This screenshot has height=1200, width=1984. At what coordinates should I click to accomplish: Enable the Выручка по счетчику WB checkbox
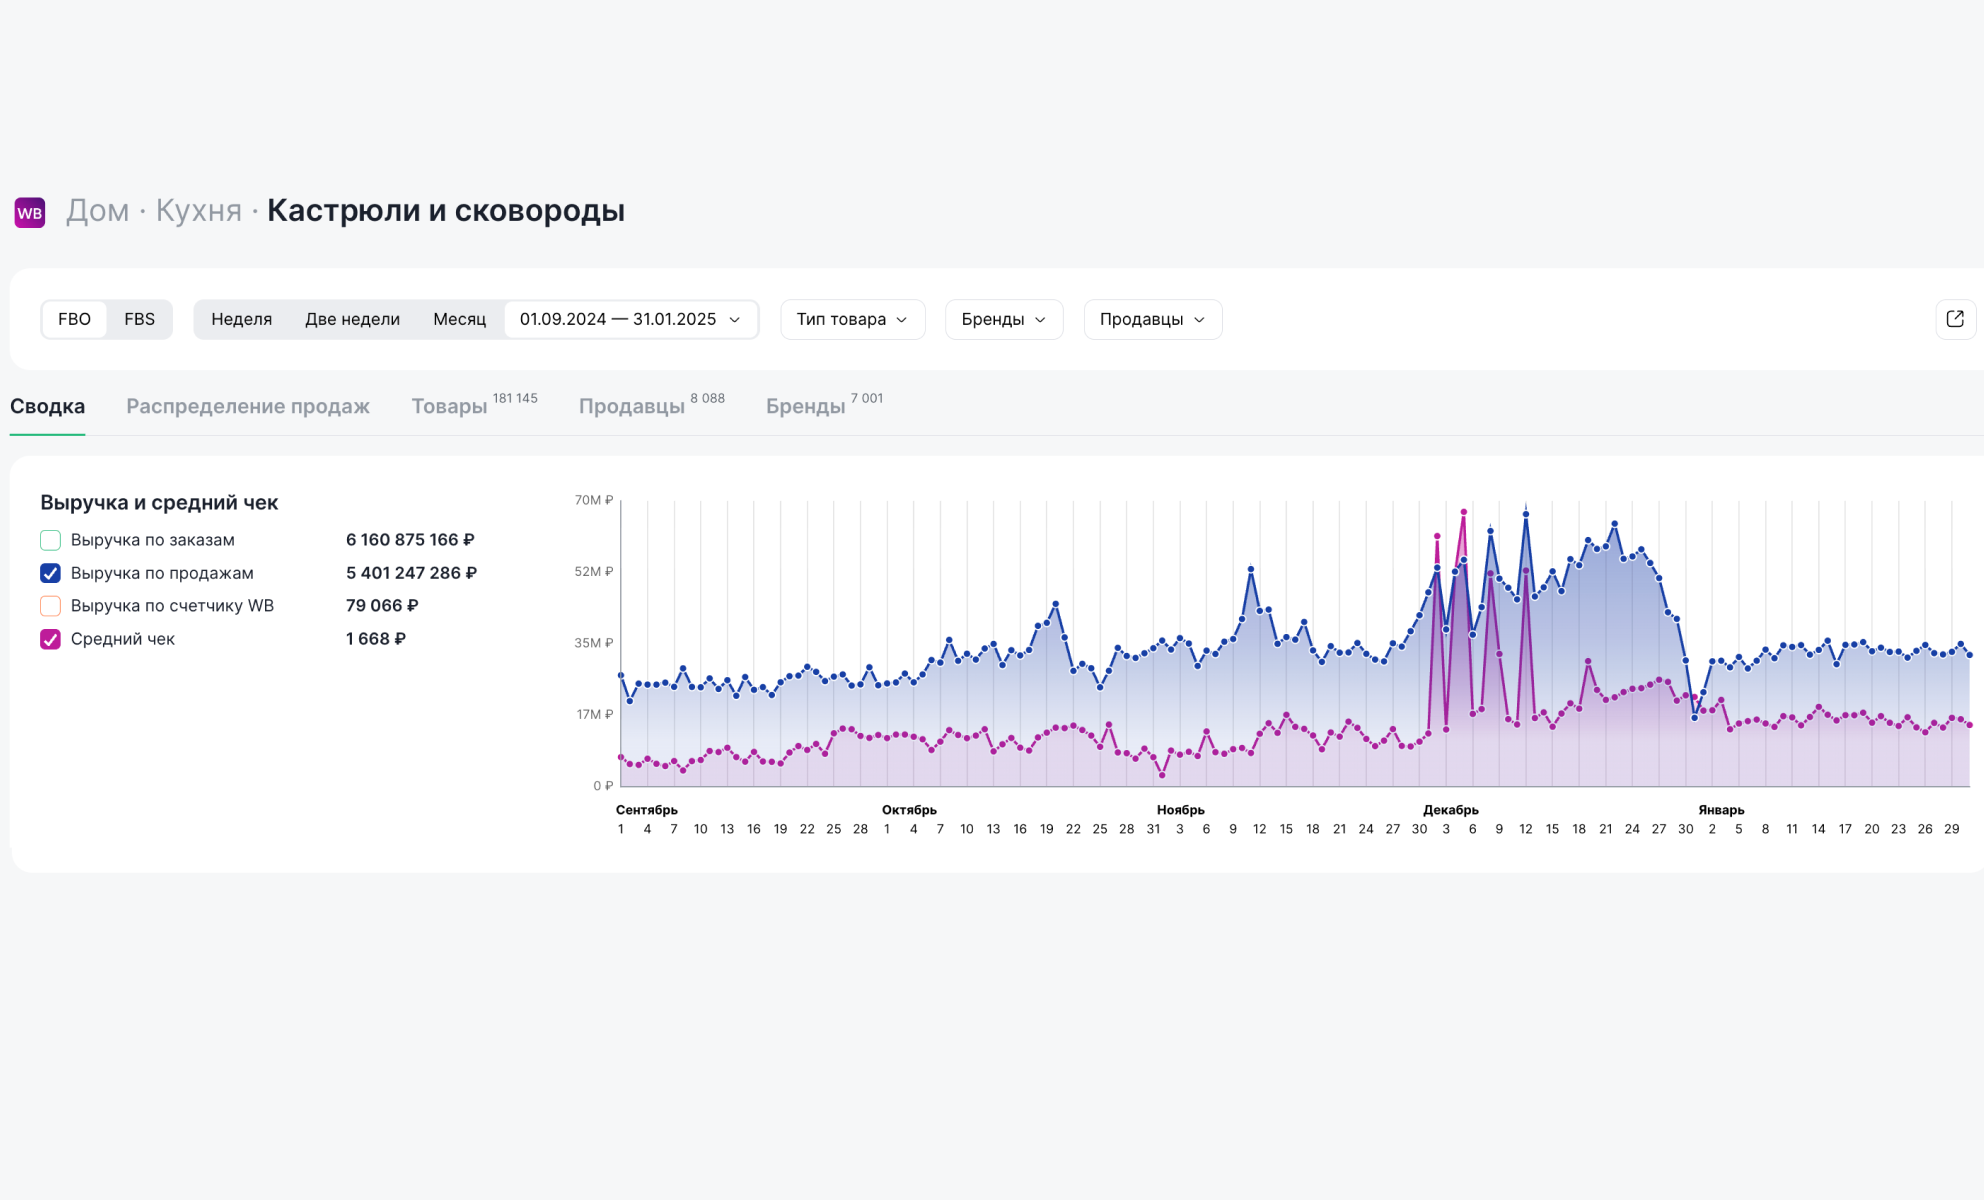[50, 606]
